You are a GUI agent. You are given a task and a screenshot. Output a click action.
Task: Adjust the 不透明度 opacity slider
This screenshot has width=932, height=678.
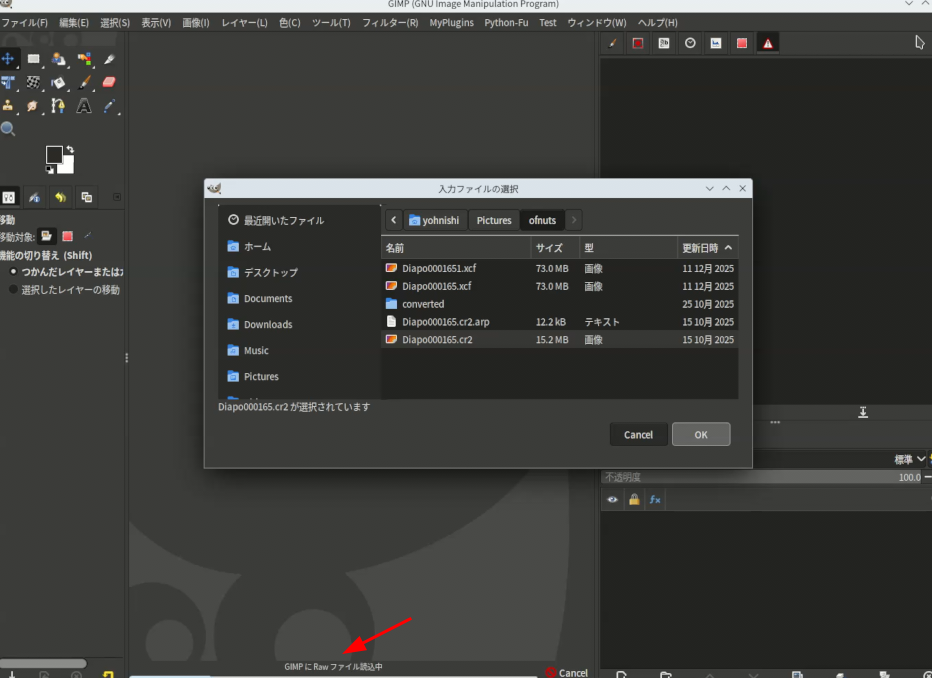pos(763,477)
